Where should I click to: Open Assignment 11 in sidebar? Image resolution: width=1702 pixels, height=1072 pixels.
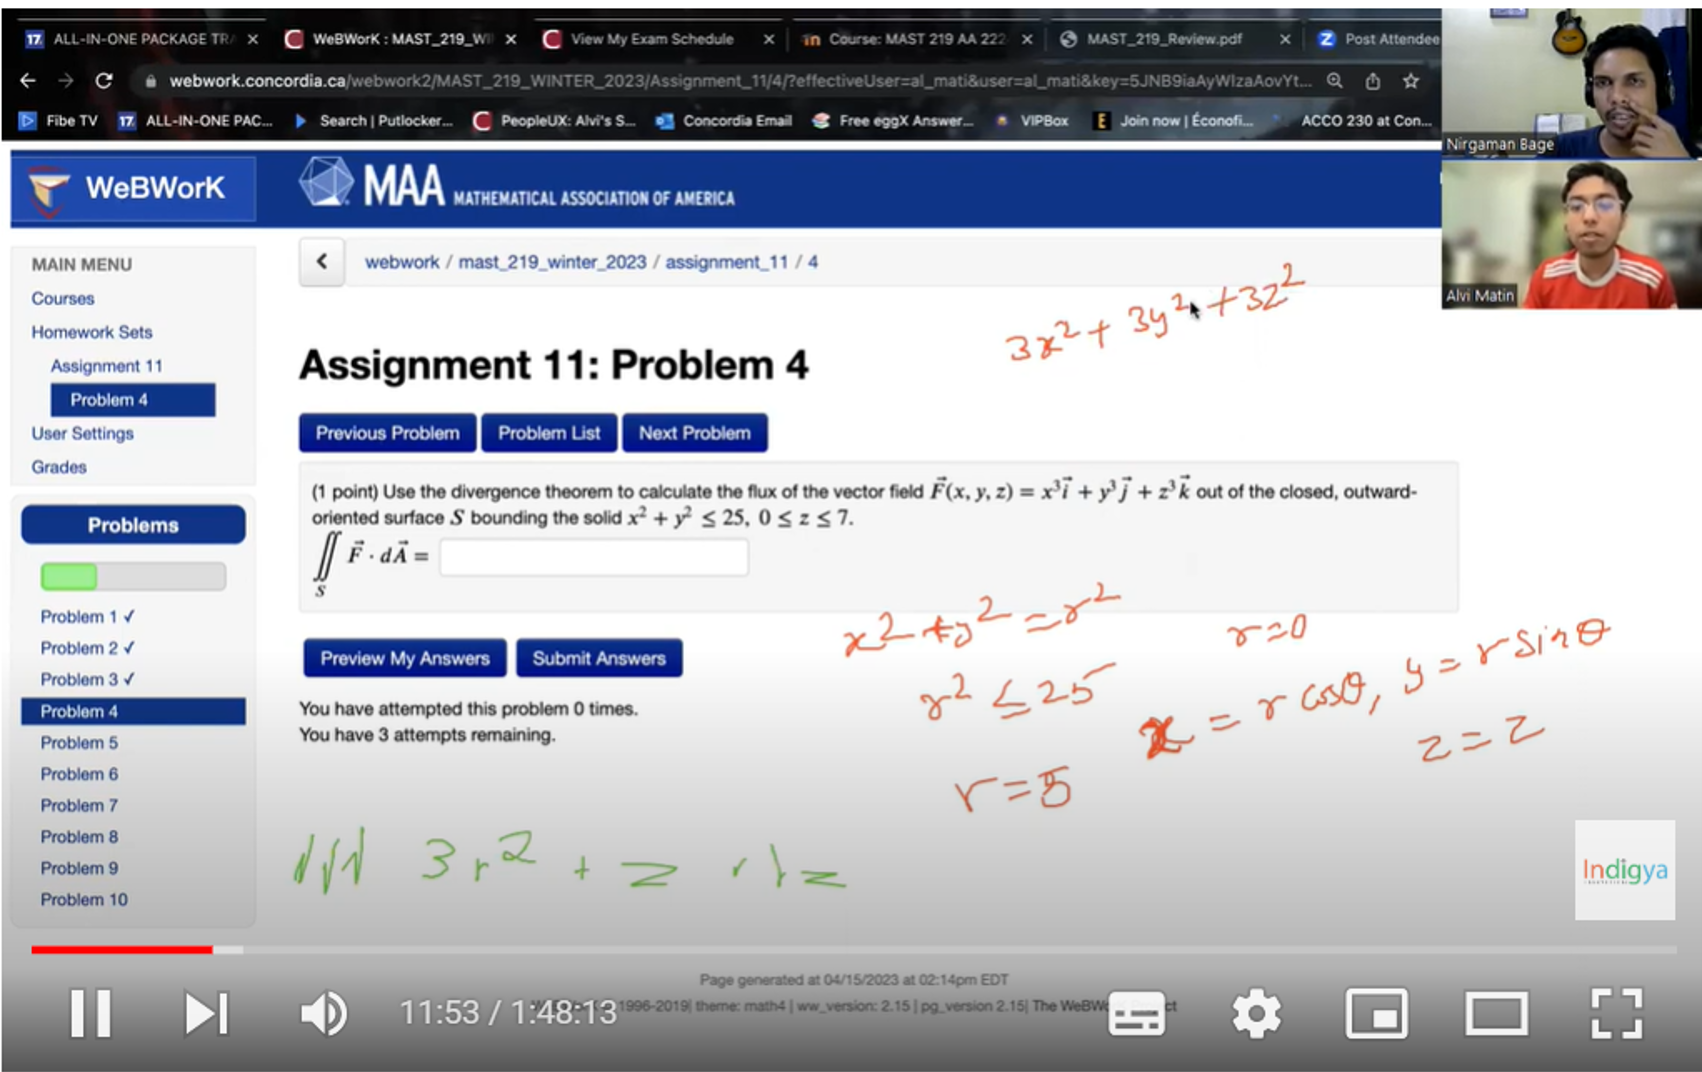[x=106, y=366]
